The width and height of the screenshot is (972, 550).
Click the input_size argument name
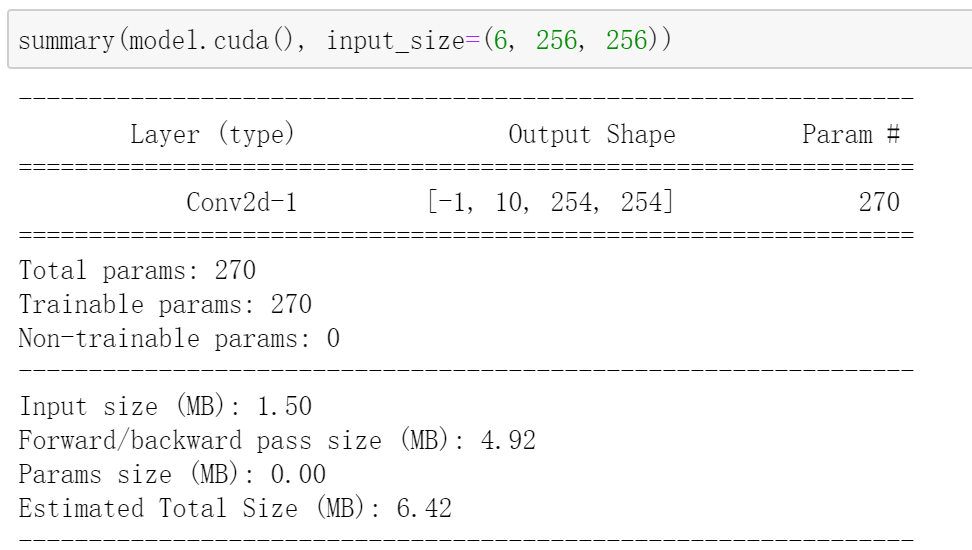395,41
